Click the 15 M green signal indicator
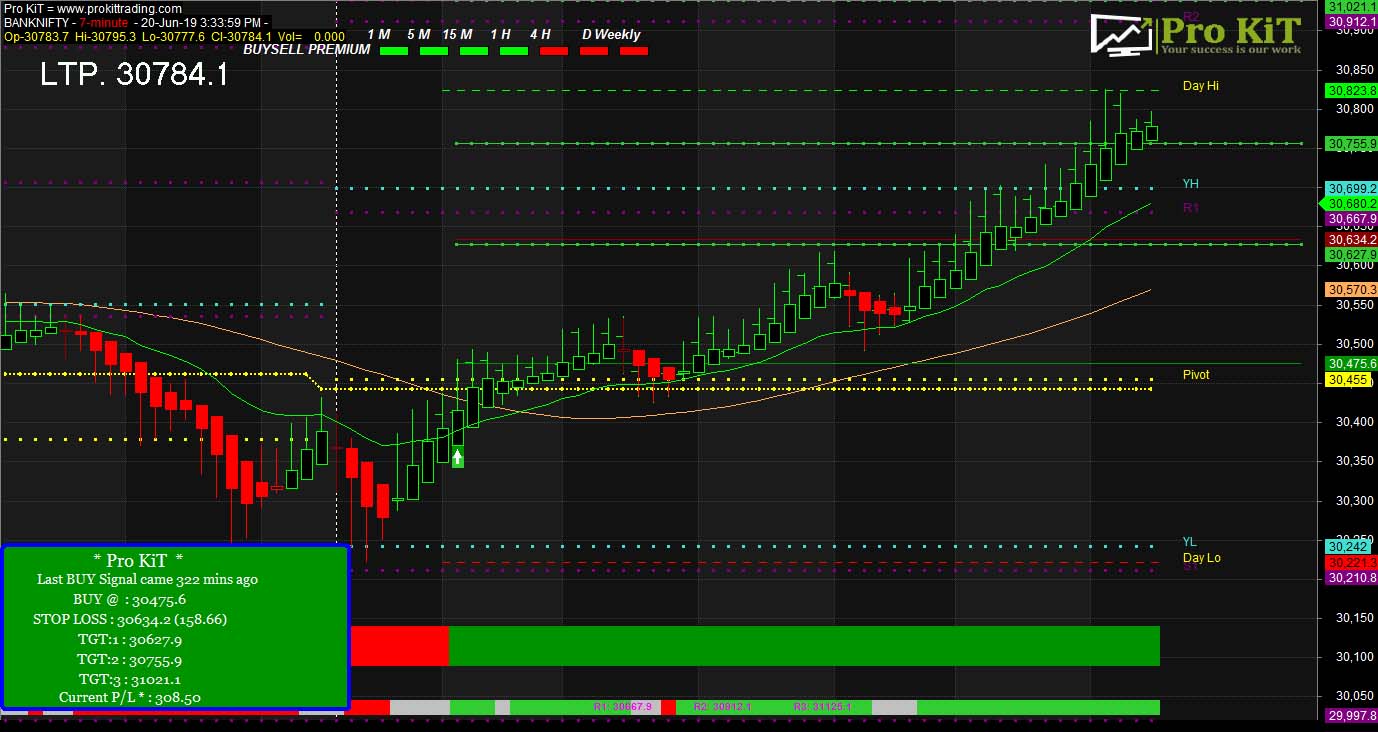Screen dimensions: 1378x732 click(x=473, y=50)
